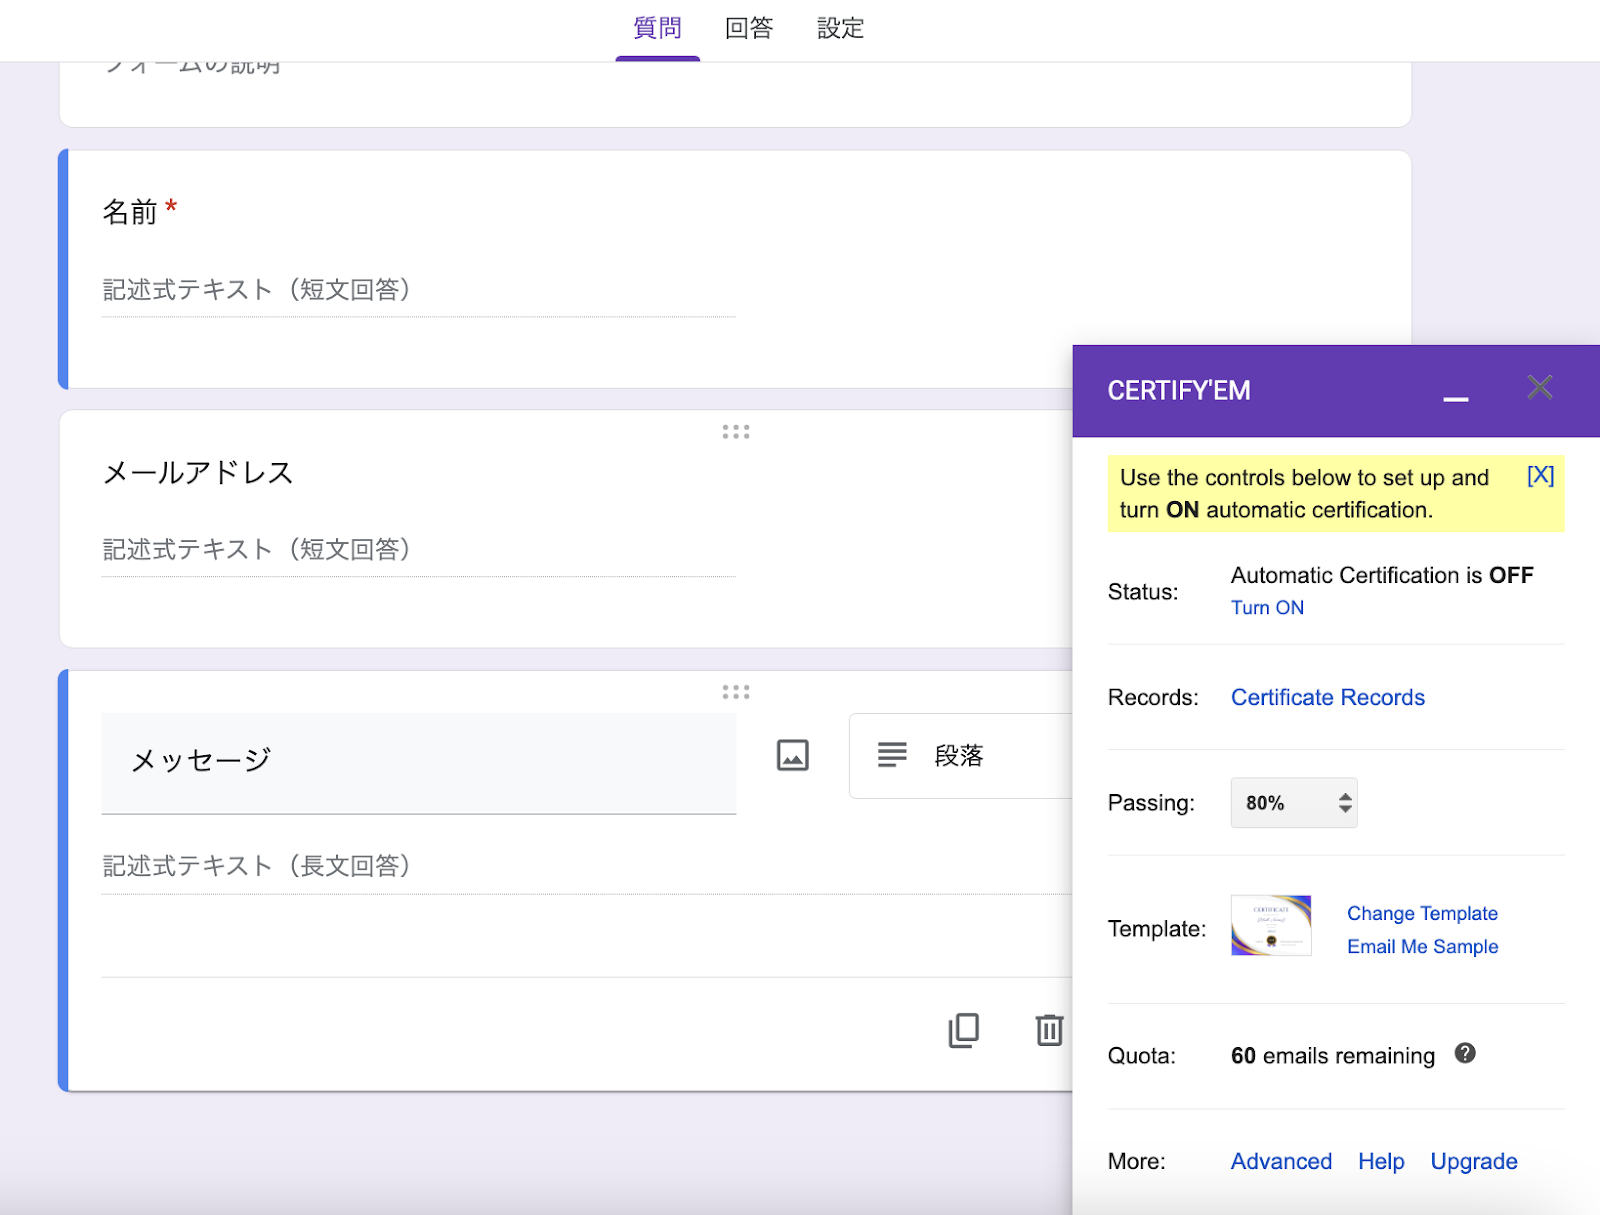Switch to the 設定 tab
This screenshot has width=1600, height=1215.
pyautogui.click(x=840, y=29)
